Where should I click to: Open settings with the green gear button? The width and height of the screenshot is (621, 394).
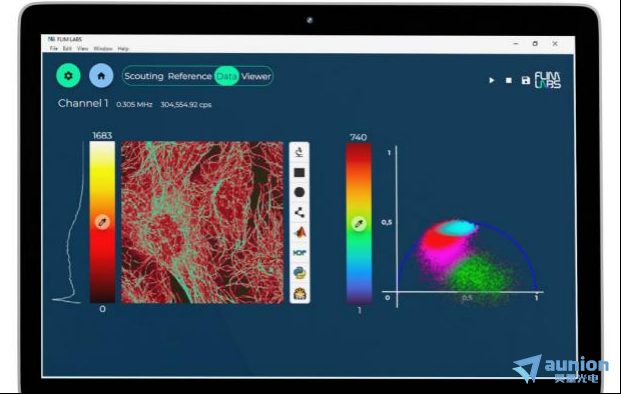point(68,75)
